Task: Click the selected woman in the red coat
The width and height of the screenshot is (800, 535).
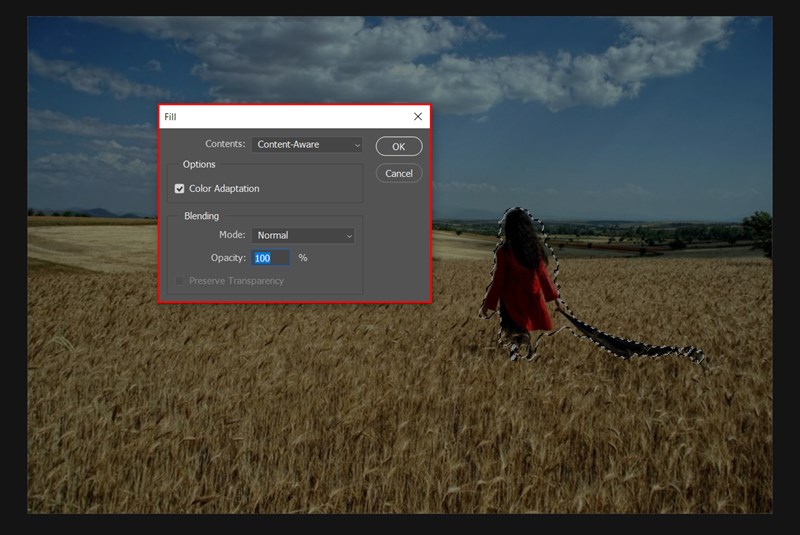Action: click(523, 286)
